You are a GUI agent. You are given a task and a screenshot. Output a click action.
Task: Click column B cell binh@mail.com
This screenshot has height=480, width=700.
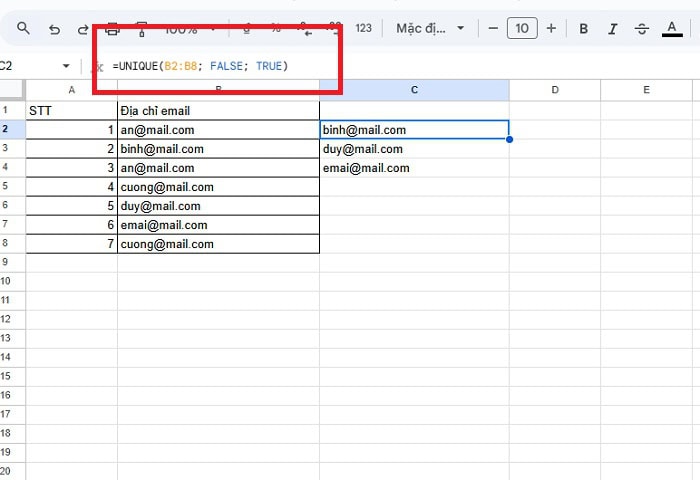pos(218,149)
